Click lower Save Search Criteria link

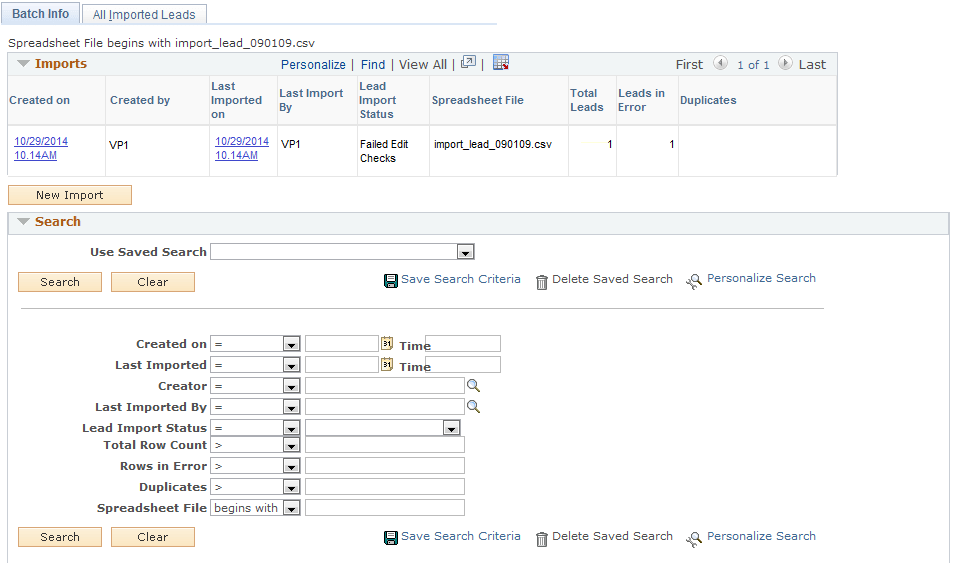pos(461,536)
